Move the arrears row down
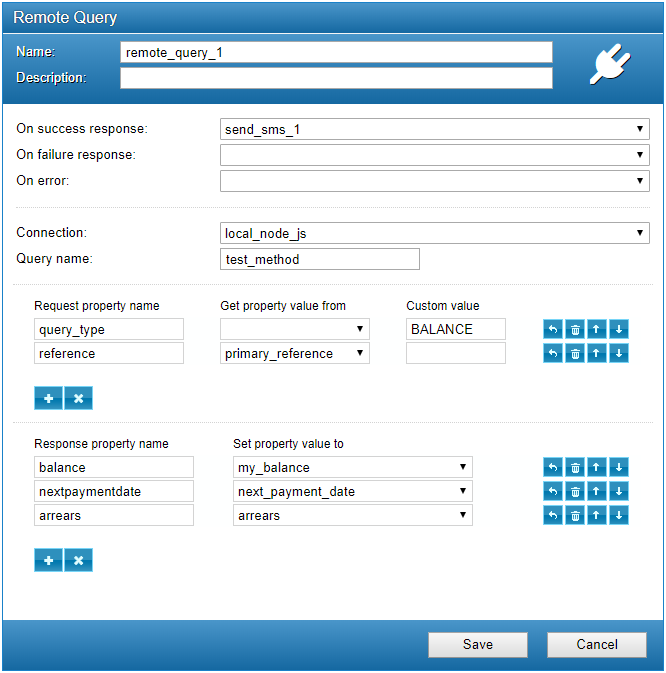666x673 pixels. tap(619, 515)
